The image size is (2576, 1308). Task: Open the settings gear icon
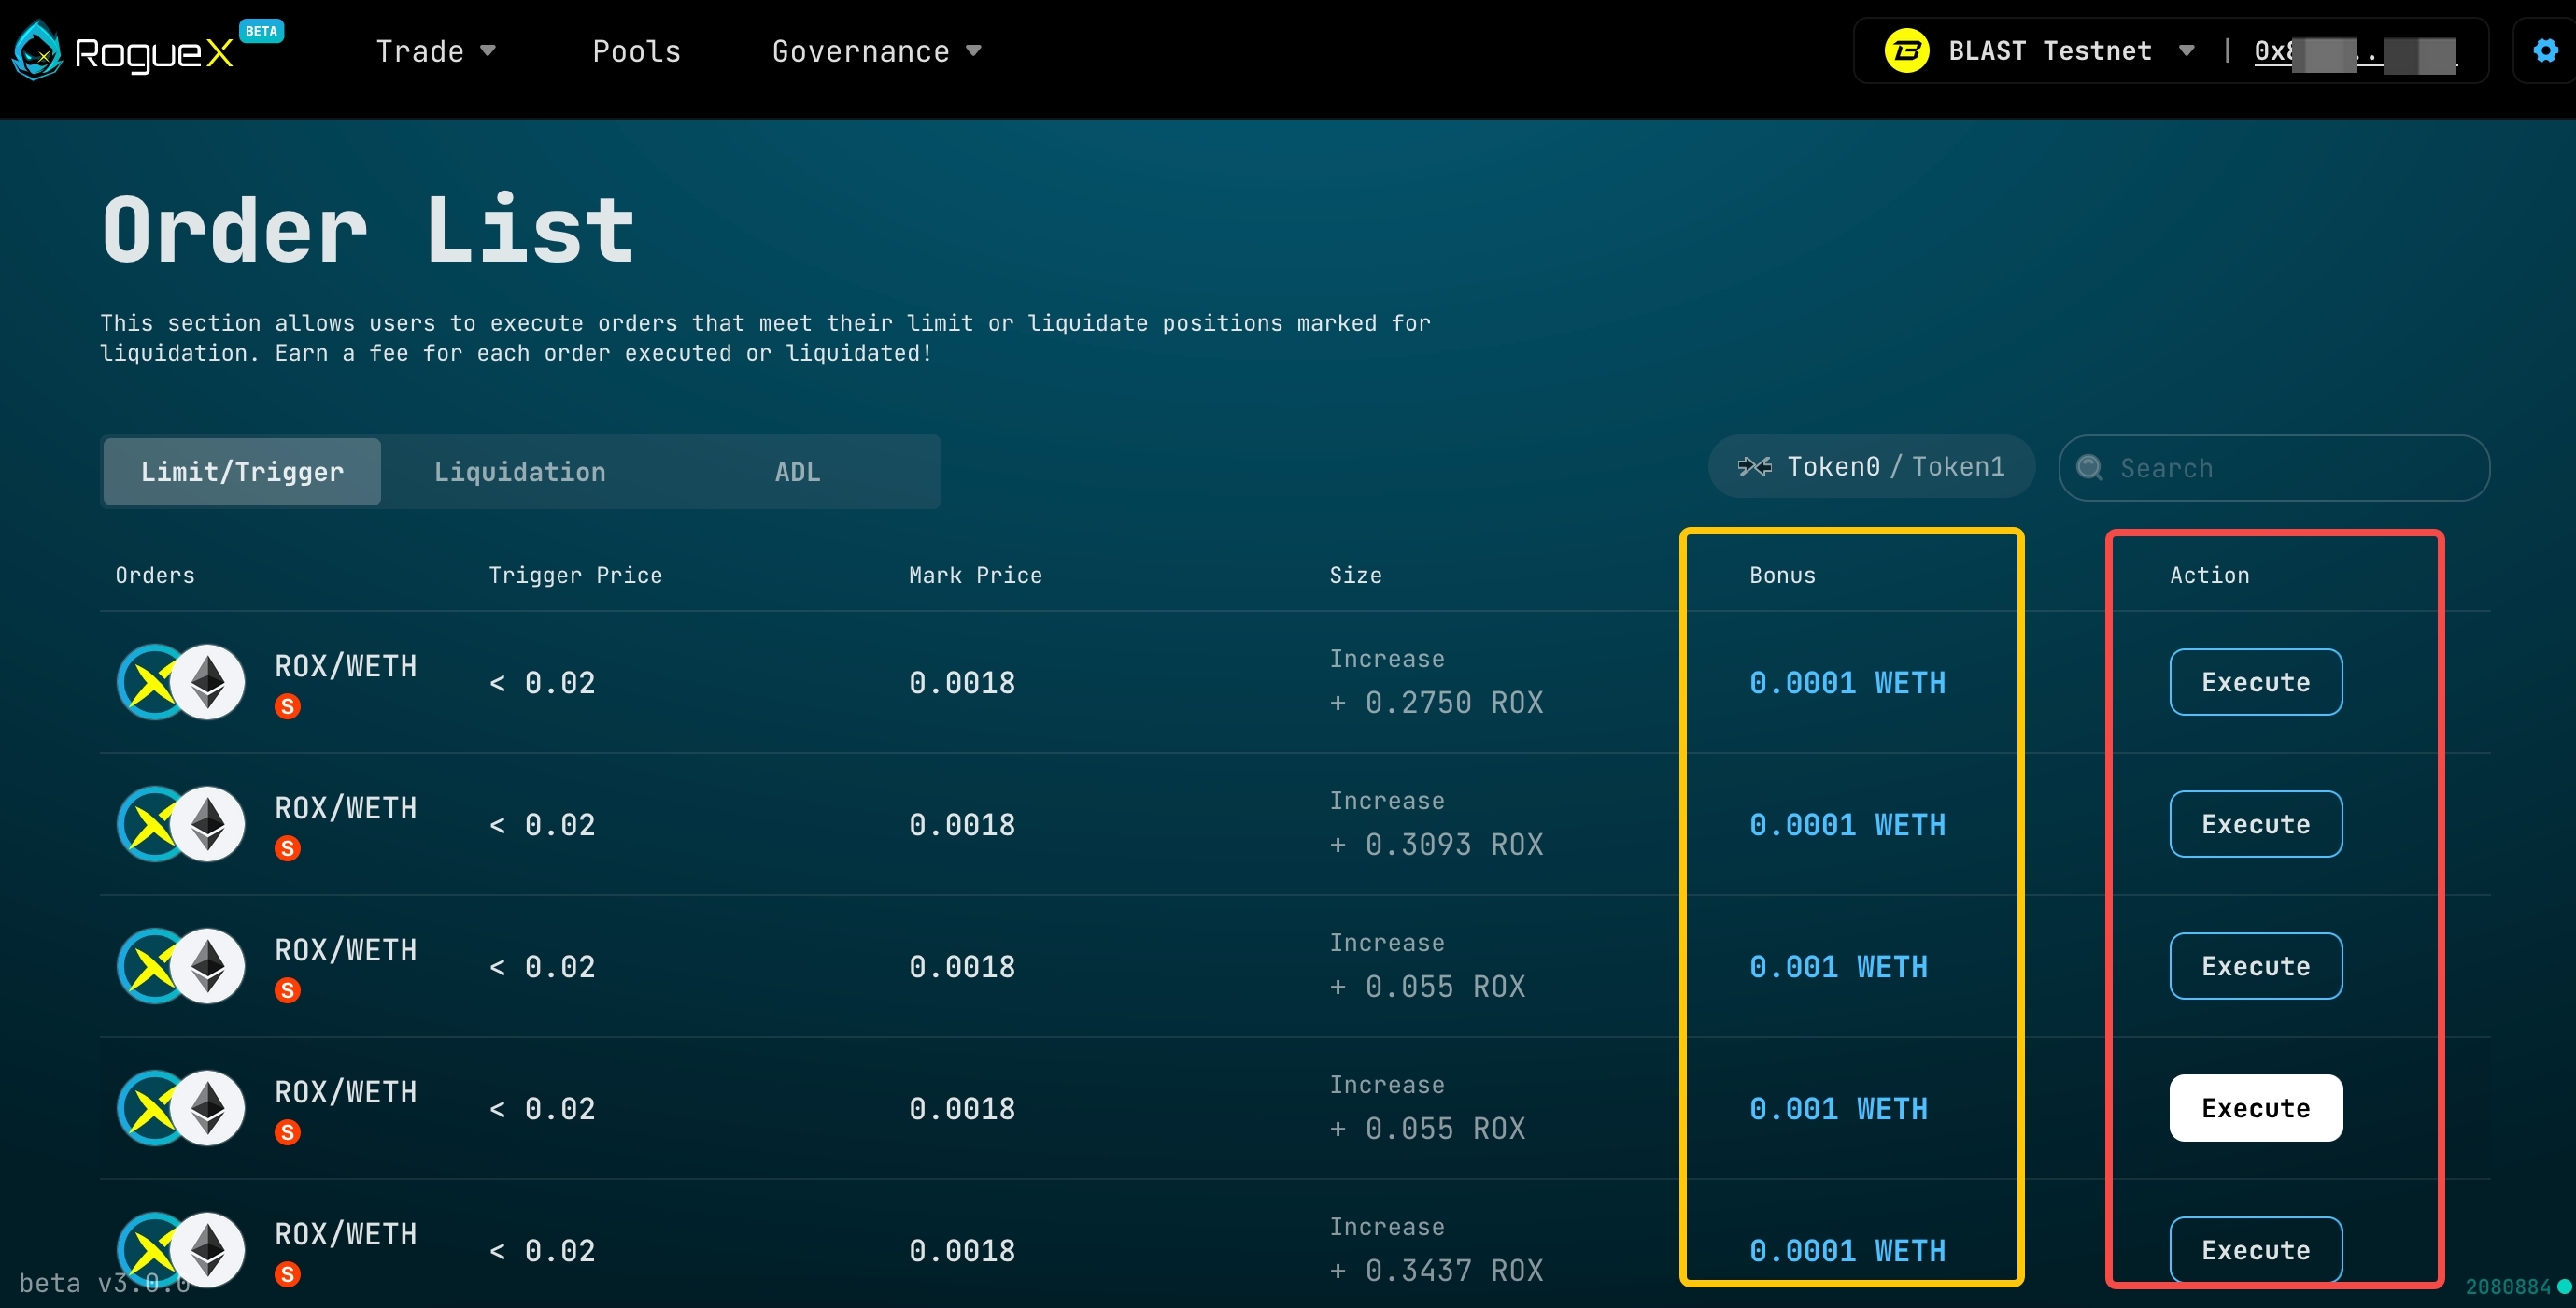[2545, 50]
